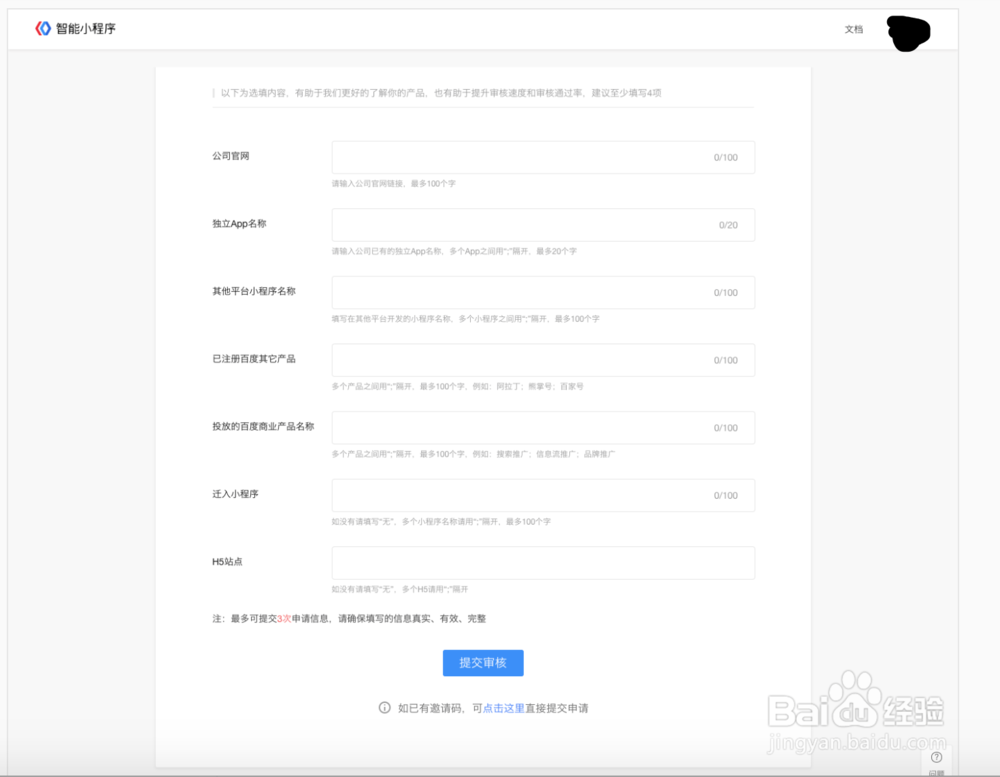Open the 文档 menu in the header
The height and width of the screenshot is (777, 1000).
(x=854, y=30)
